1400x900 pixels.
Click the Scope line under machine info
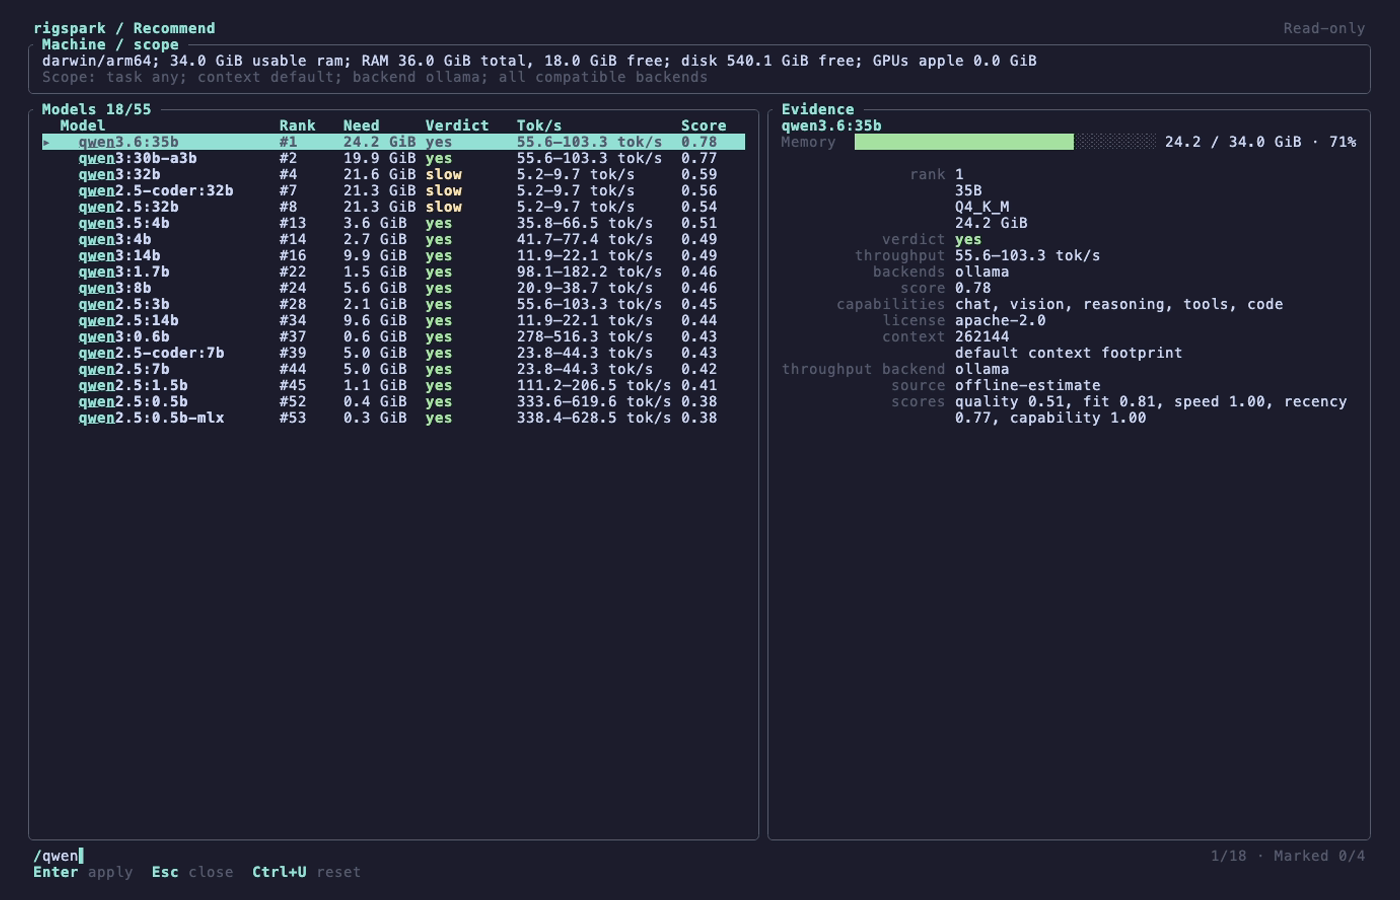[x=375, y=77]
